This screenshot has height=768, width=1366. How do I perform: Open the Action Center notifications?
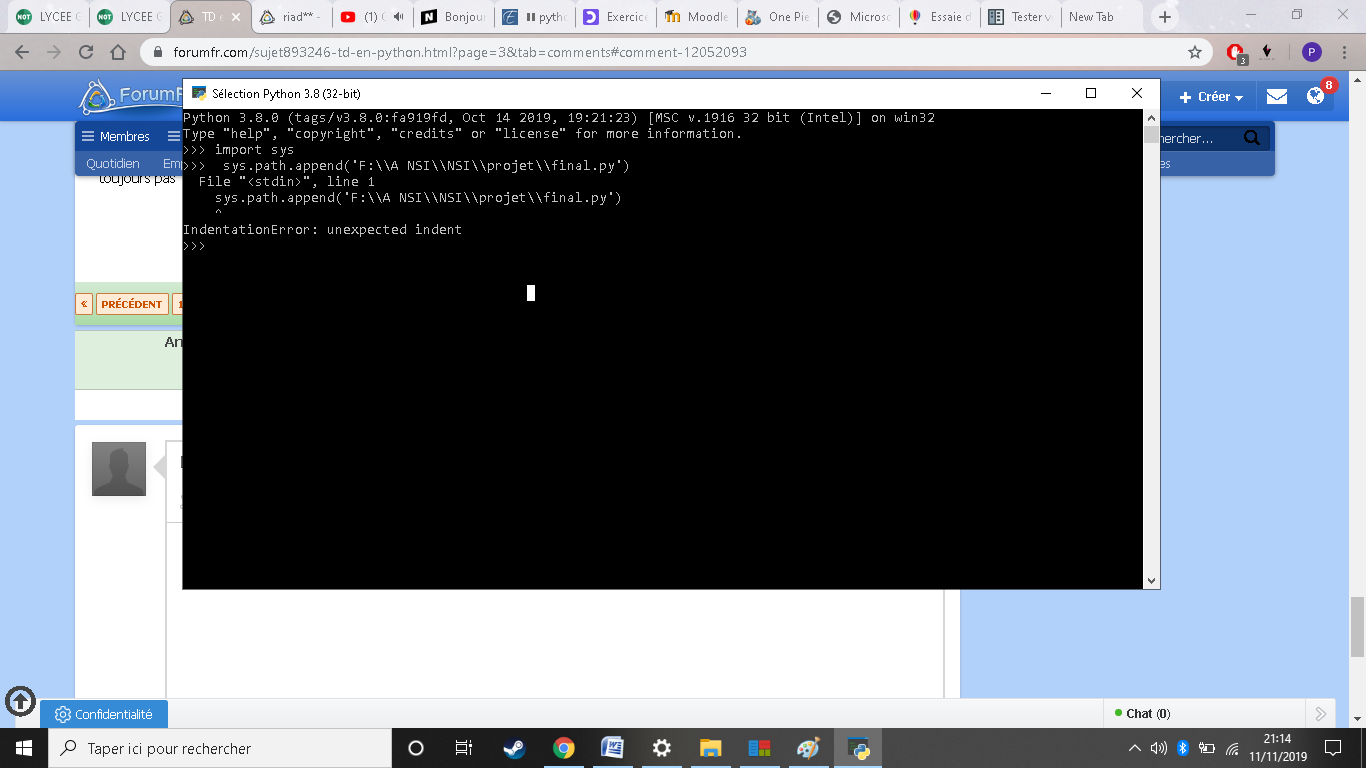click(x=1332, y=748)
